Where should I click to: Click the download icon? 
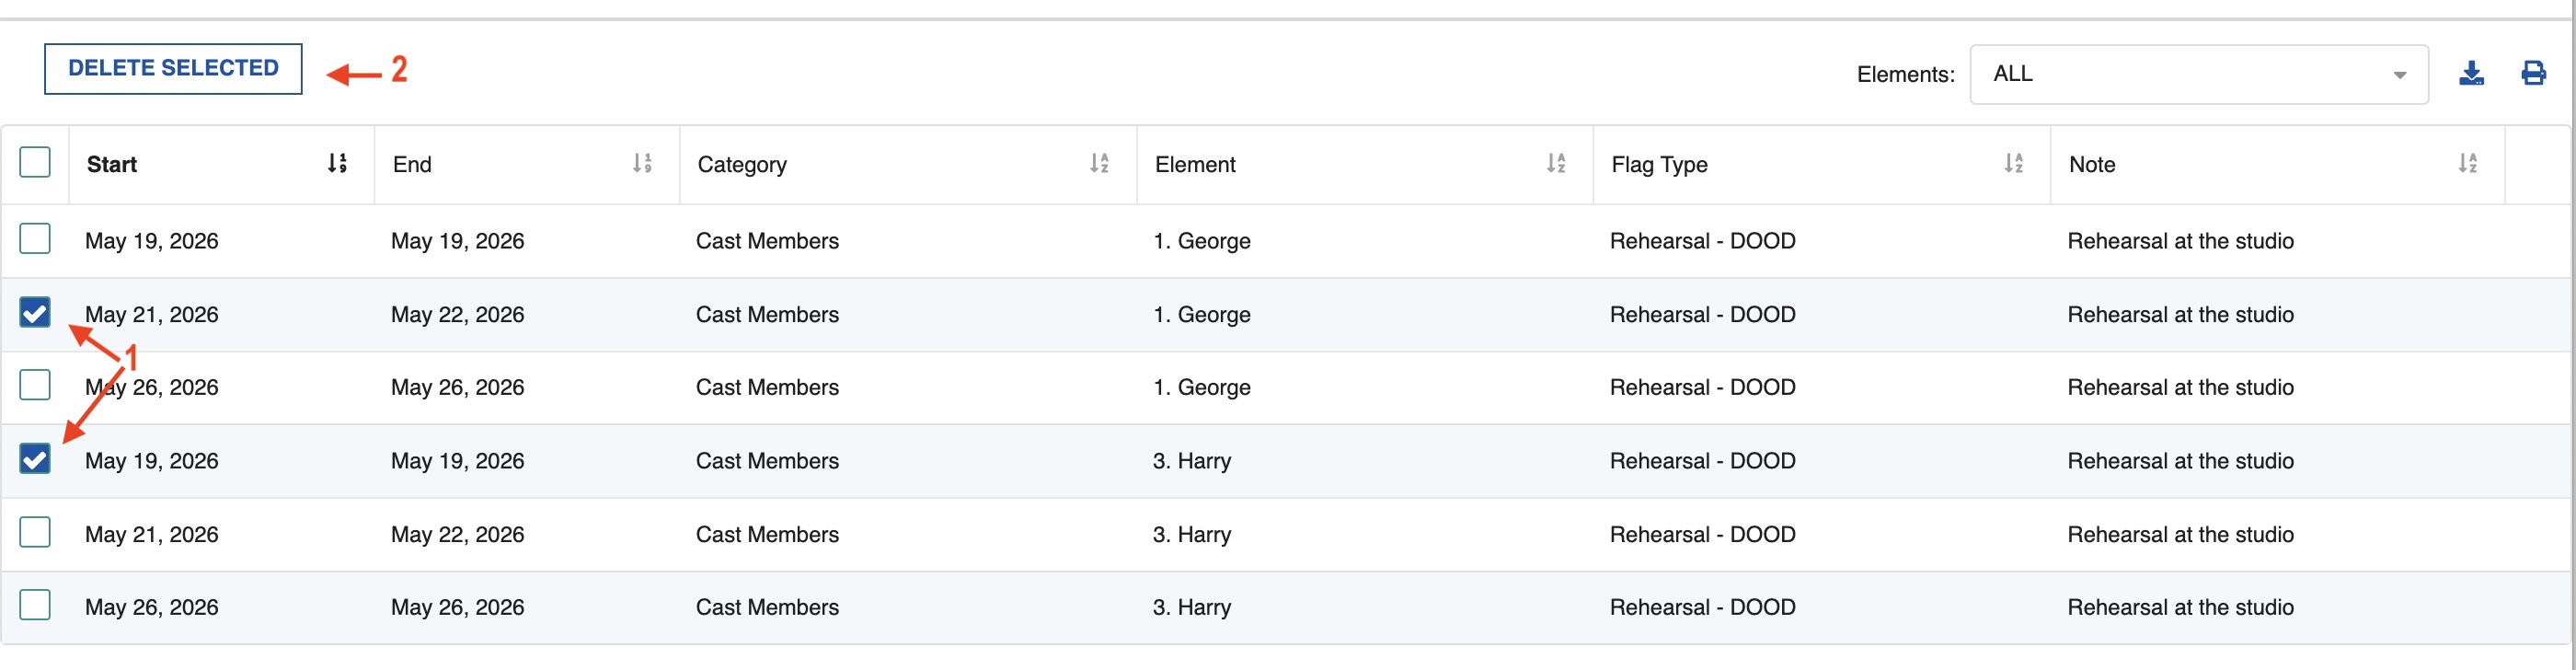click(x=2471, y=74)
